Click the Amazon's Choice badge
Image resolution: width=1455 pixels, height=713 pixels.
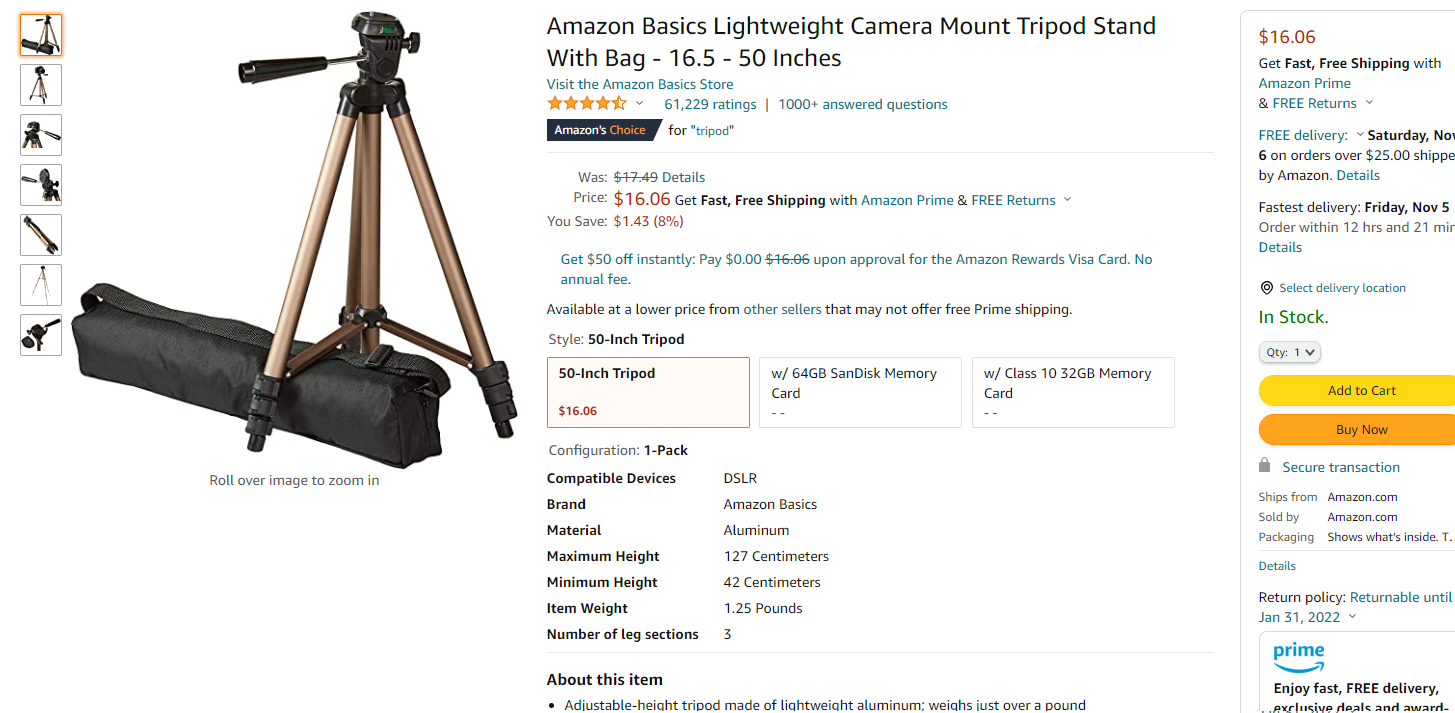click(x=604, y=130)
